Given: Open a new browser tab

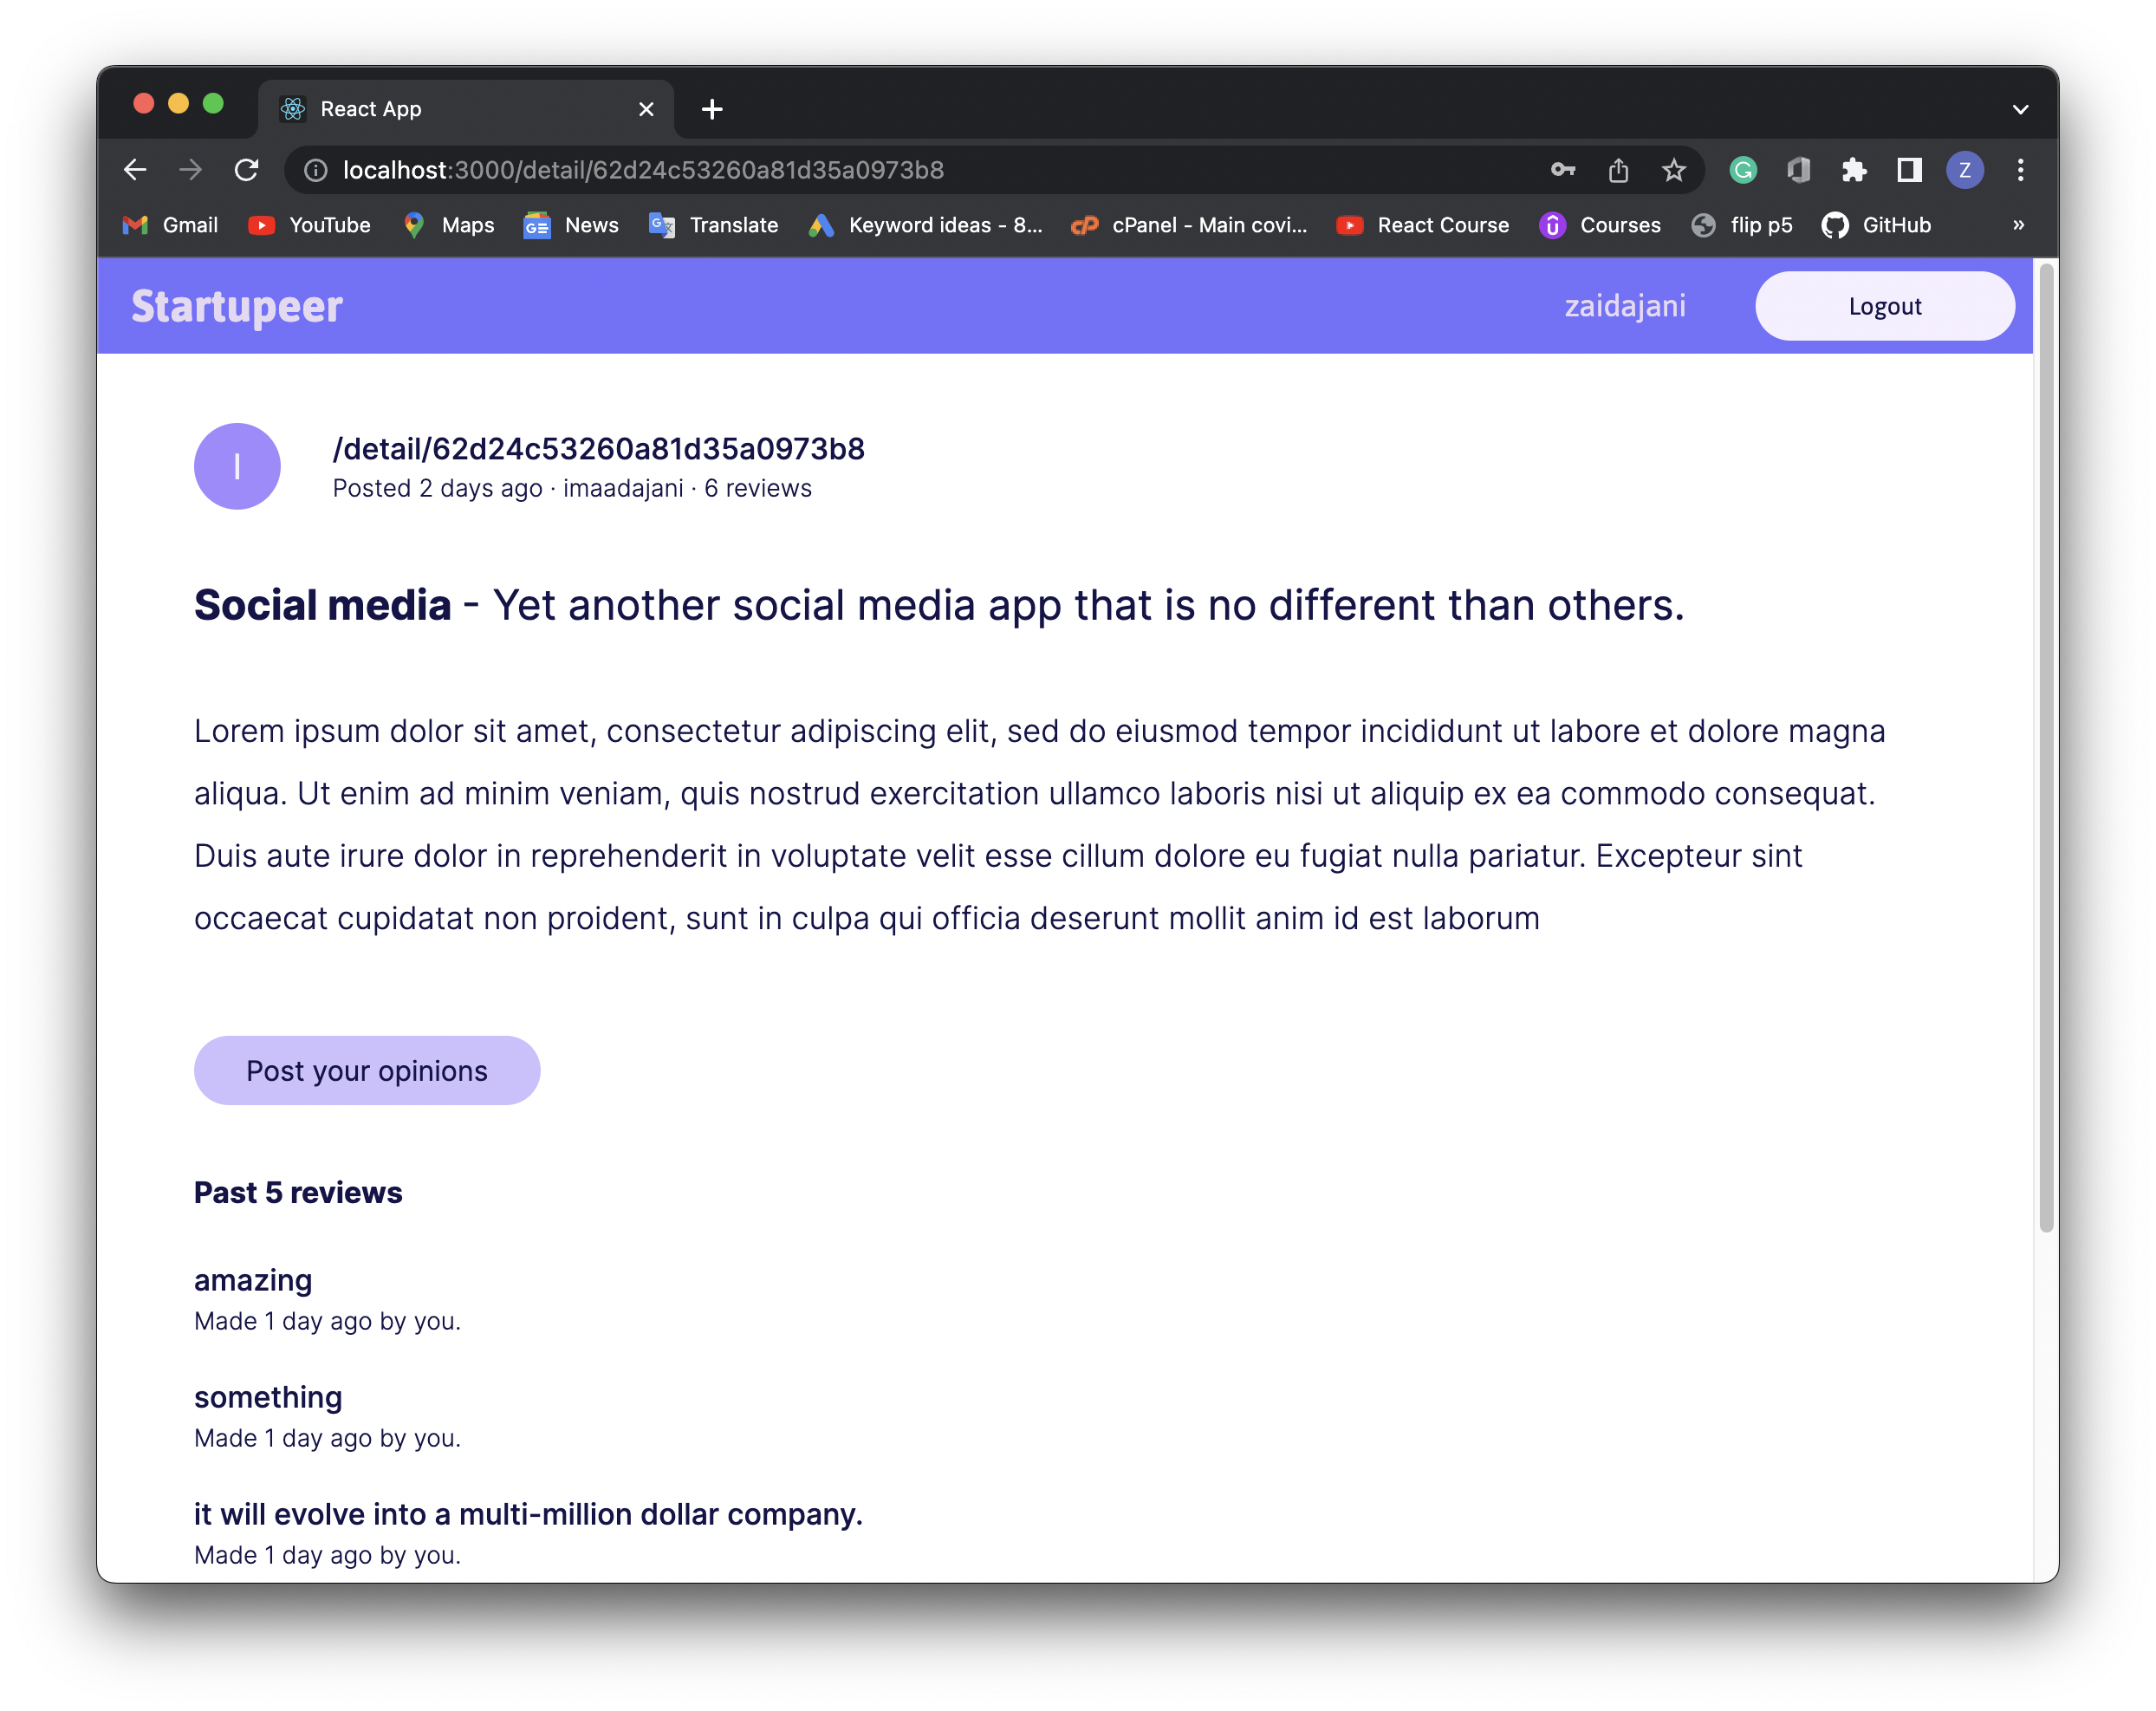Looking at the screenshot, I should click(712, 109).
